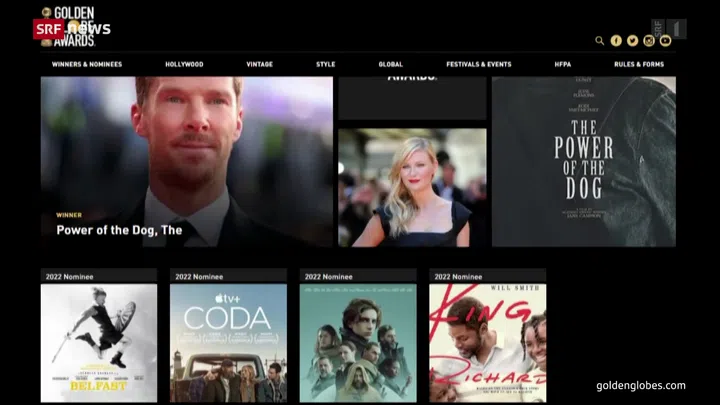
Task: Click '2022 Nominee' label above King Richard
Action: [458, 277]
